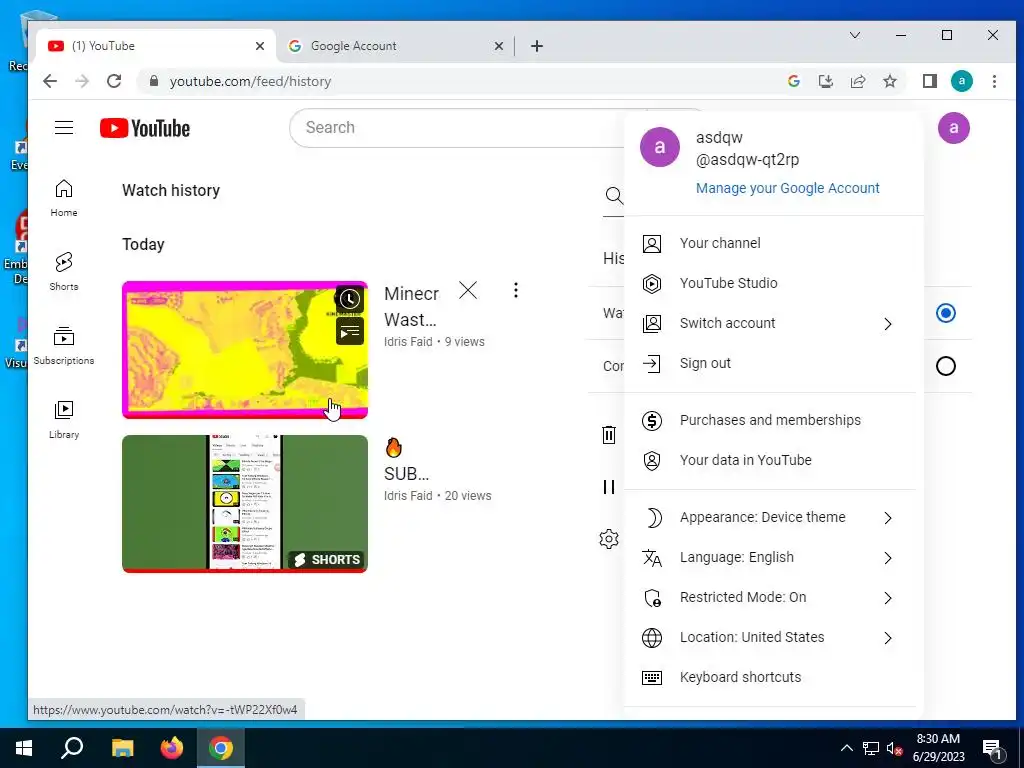The height and width of the screenshot is (768, 1024).
Task: Open YouTube Studio menu item
Action: [769, 283]
